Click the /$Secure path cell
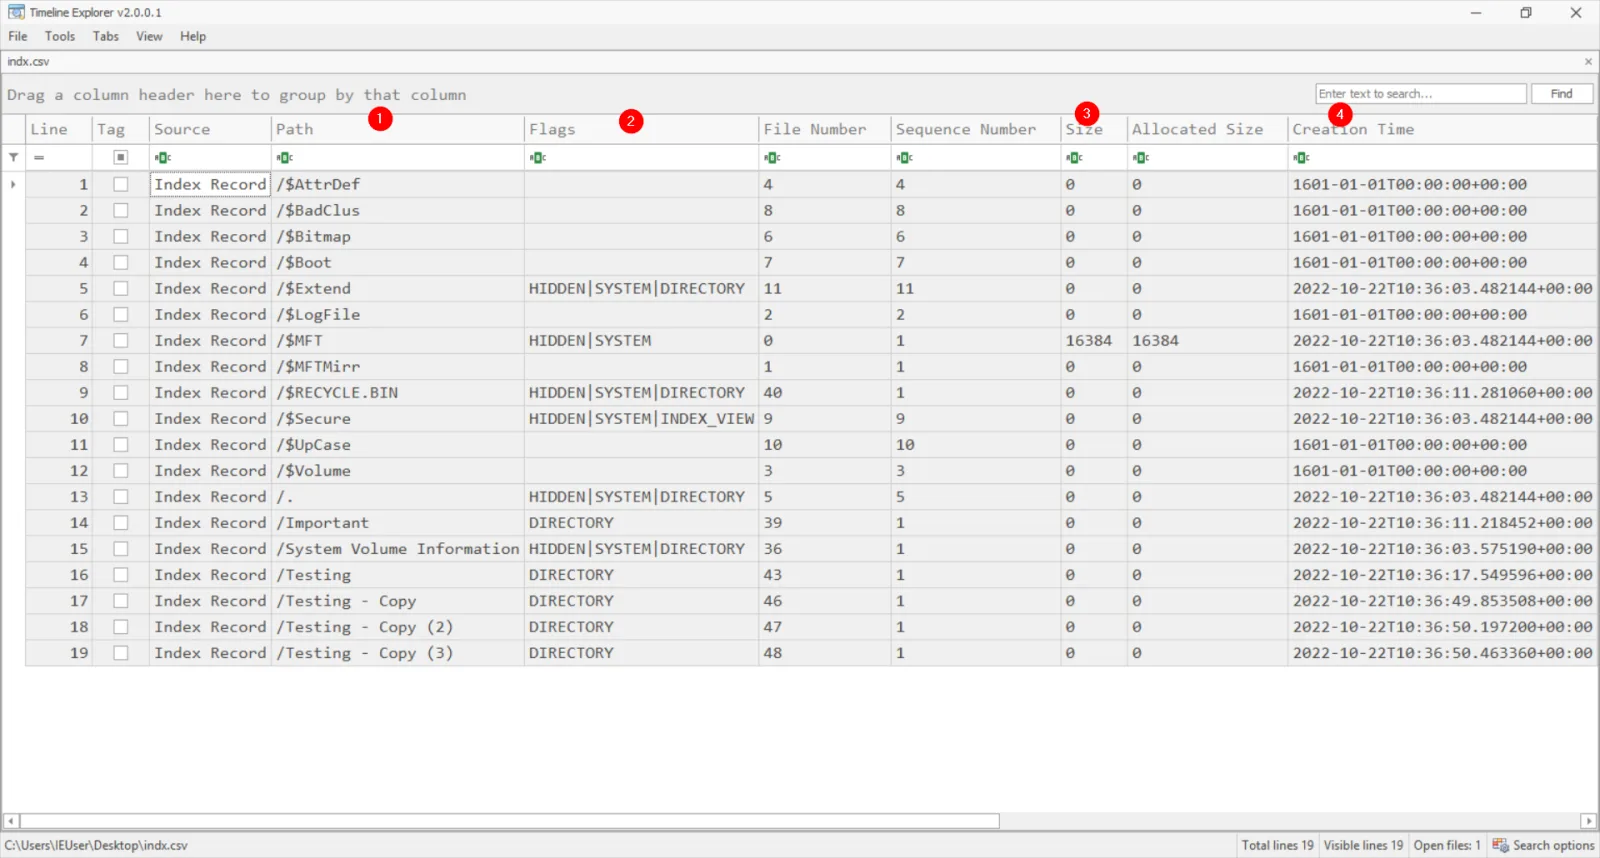 point(398,418)
